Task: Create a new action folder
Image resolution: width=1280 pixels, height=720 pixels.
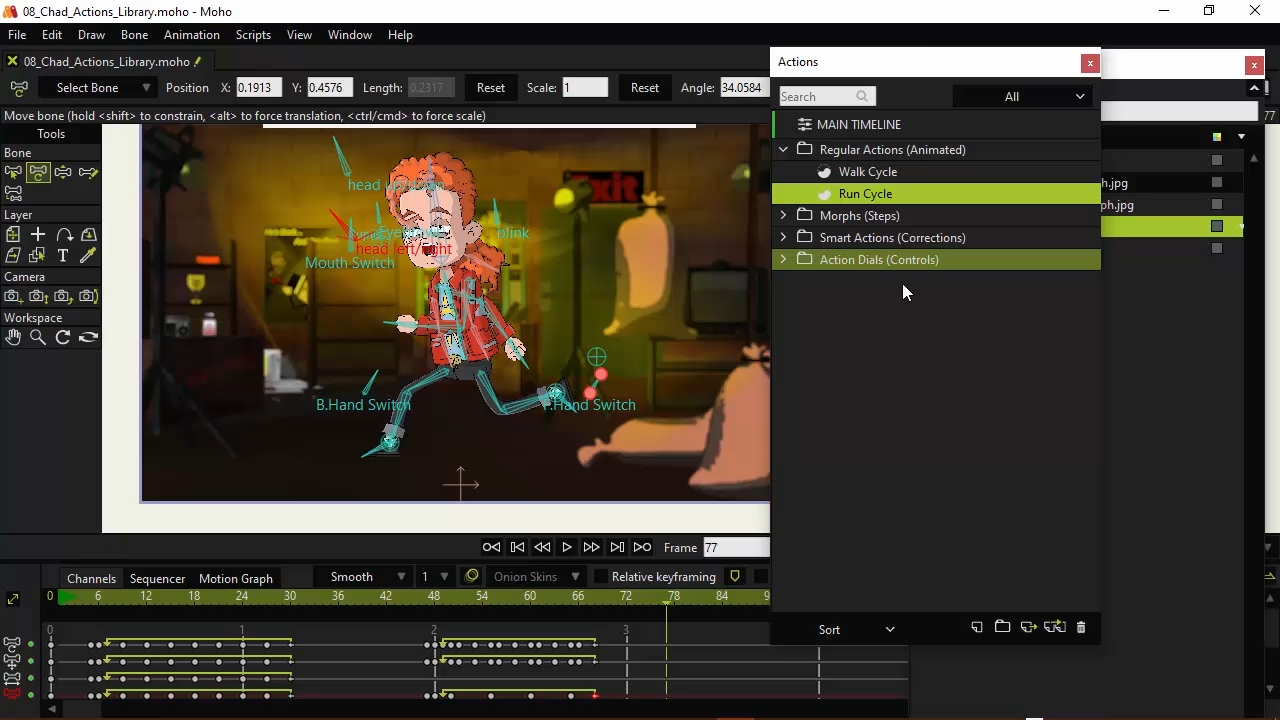Action: (x=1002, y=628)
